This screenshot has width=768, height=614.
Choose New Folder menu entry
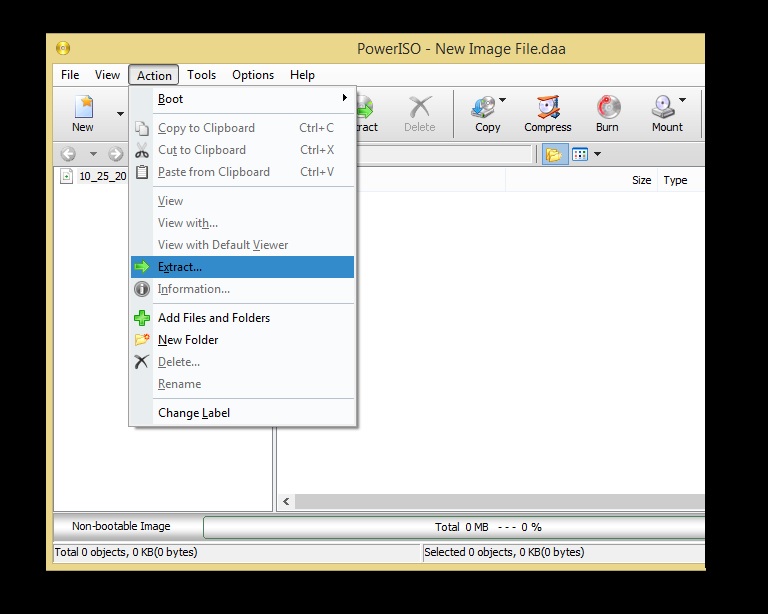242,340
